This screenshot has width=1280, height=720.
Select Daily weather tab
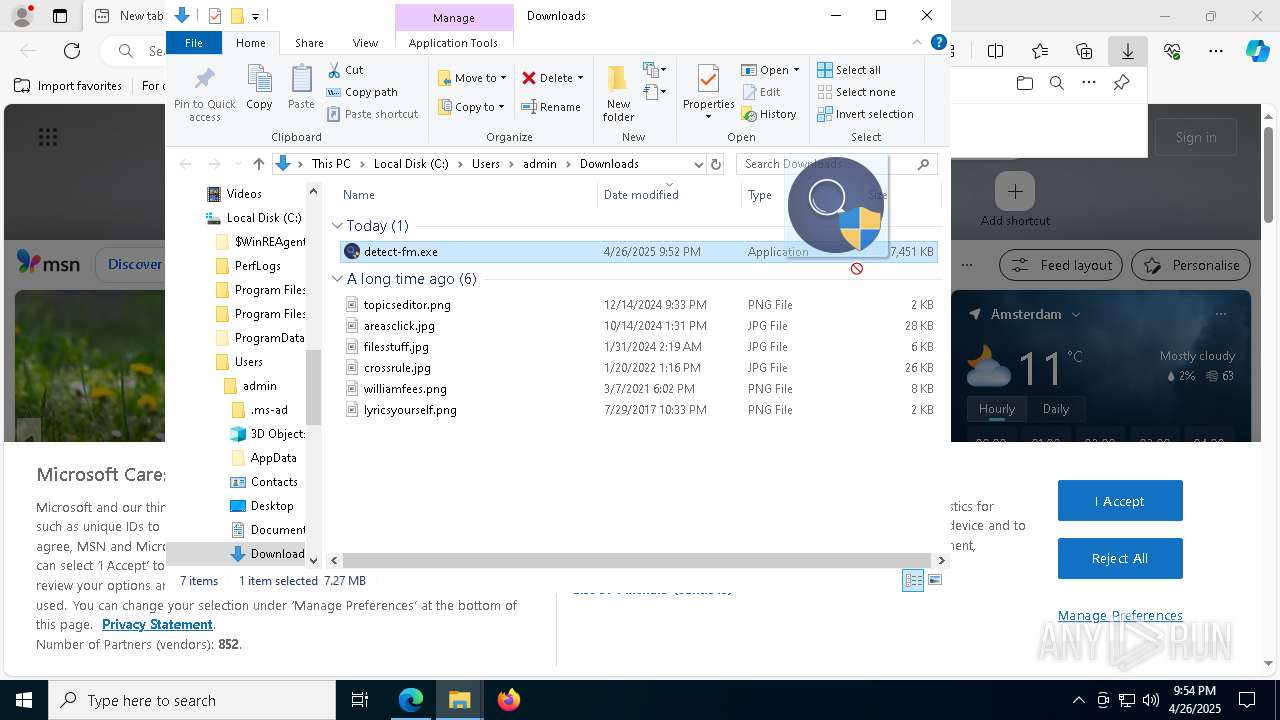pyautogui.click(x=1056, y=409)
